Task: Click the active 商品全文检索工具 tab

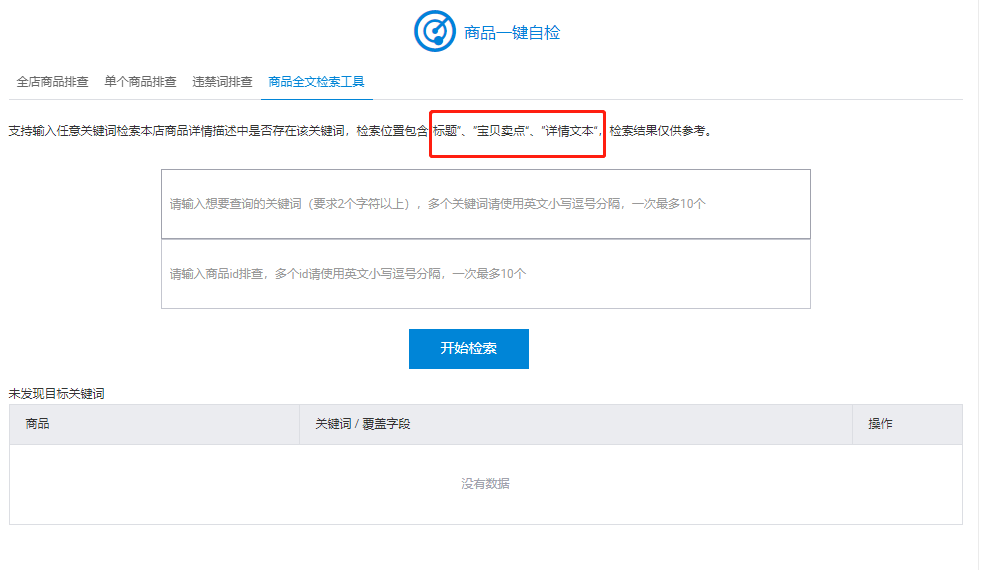Action: [x=316, y=82]
